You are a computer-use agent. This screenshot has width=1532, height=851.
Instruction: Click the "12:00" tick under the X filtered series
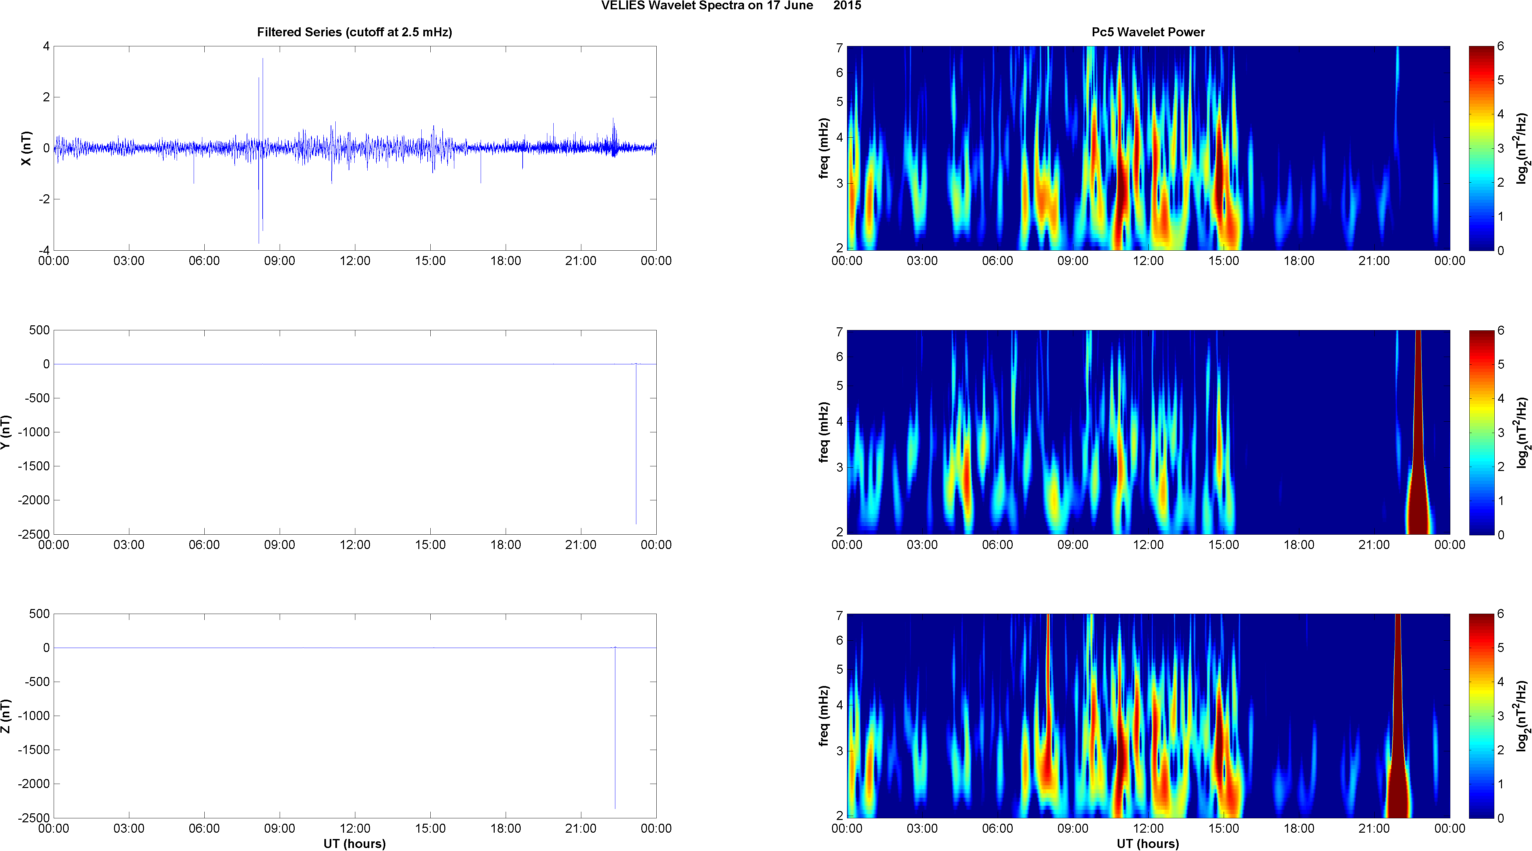pos(355,261)
